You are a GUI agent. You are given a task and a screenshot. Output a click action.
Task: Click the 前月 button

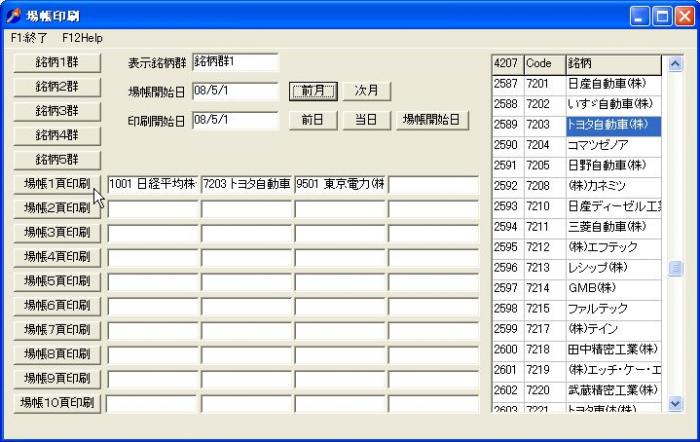click(x=313, y=91)
